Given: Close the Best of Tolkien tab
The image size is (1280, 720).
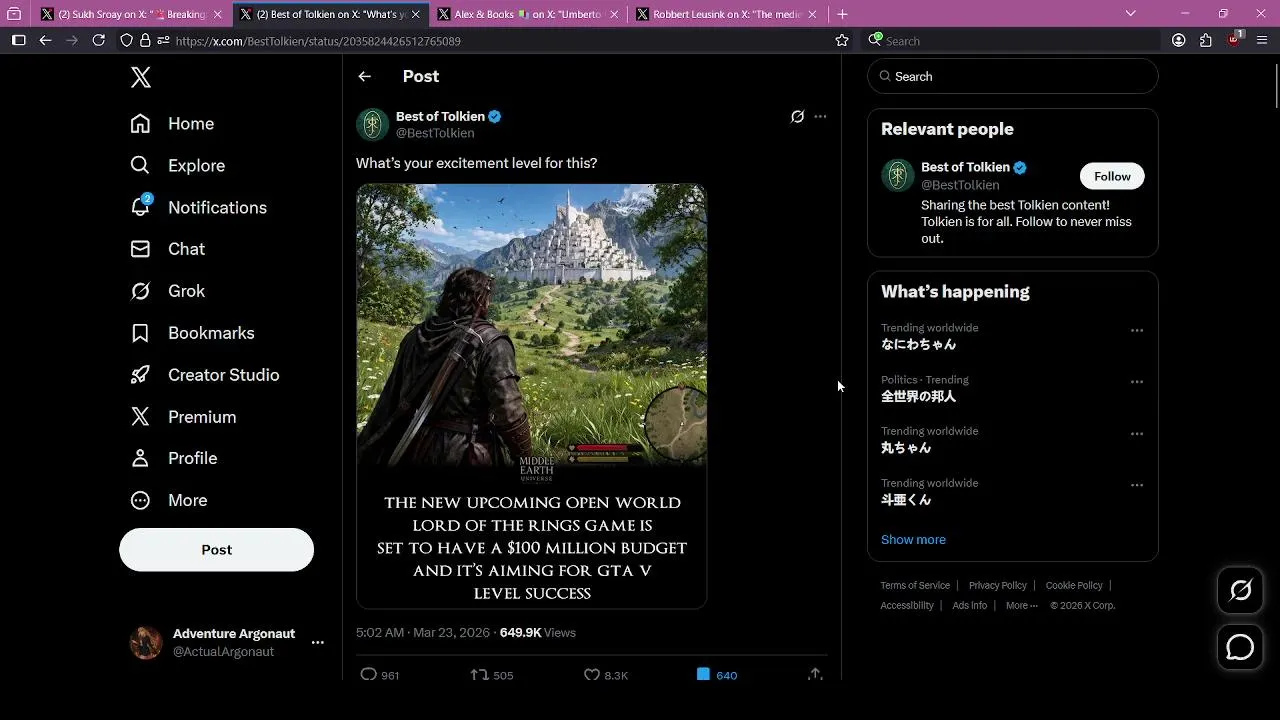Looking at the screenshot, I should click(x=416, y=14).
